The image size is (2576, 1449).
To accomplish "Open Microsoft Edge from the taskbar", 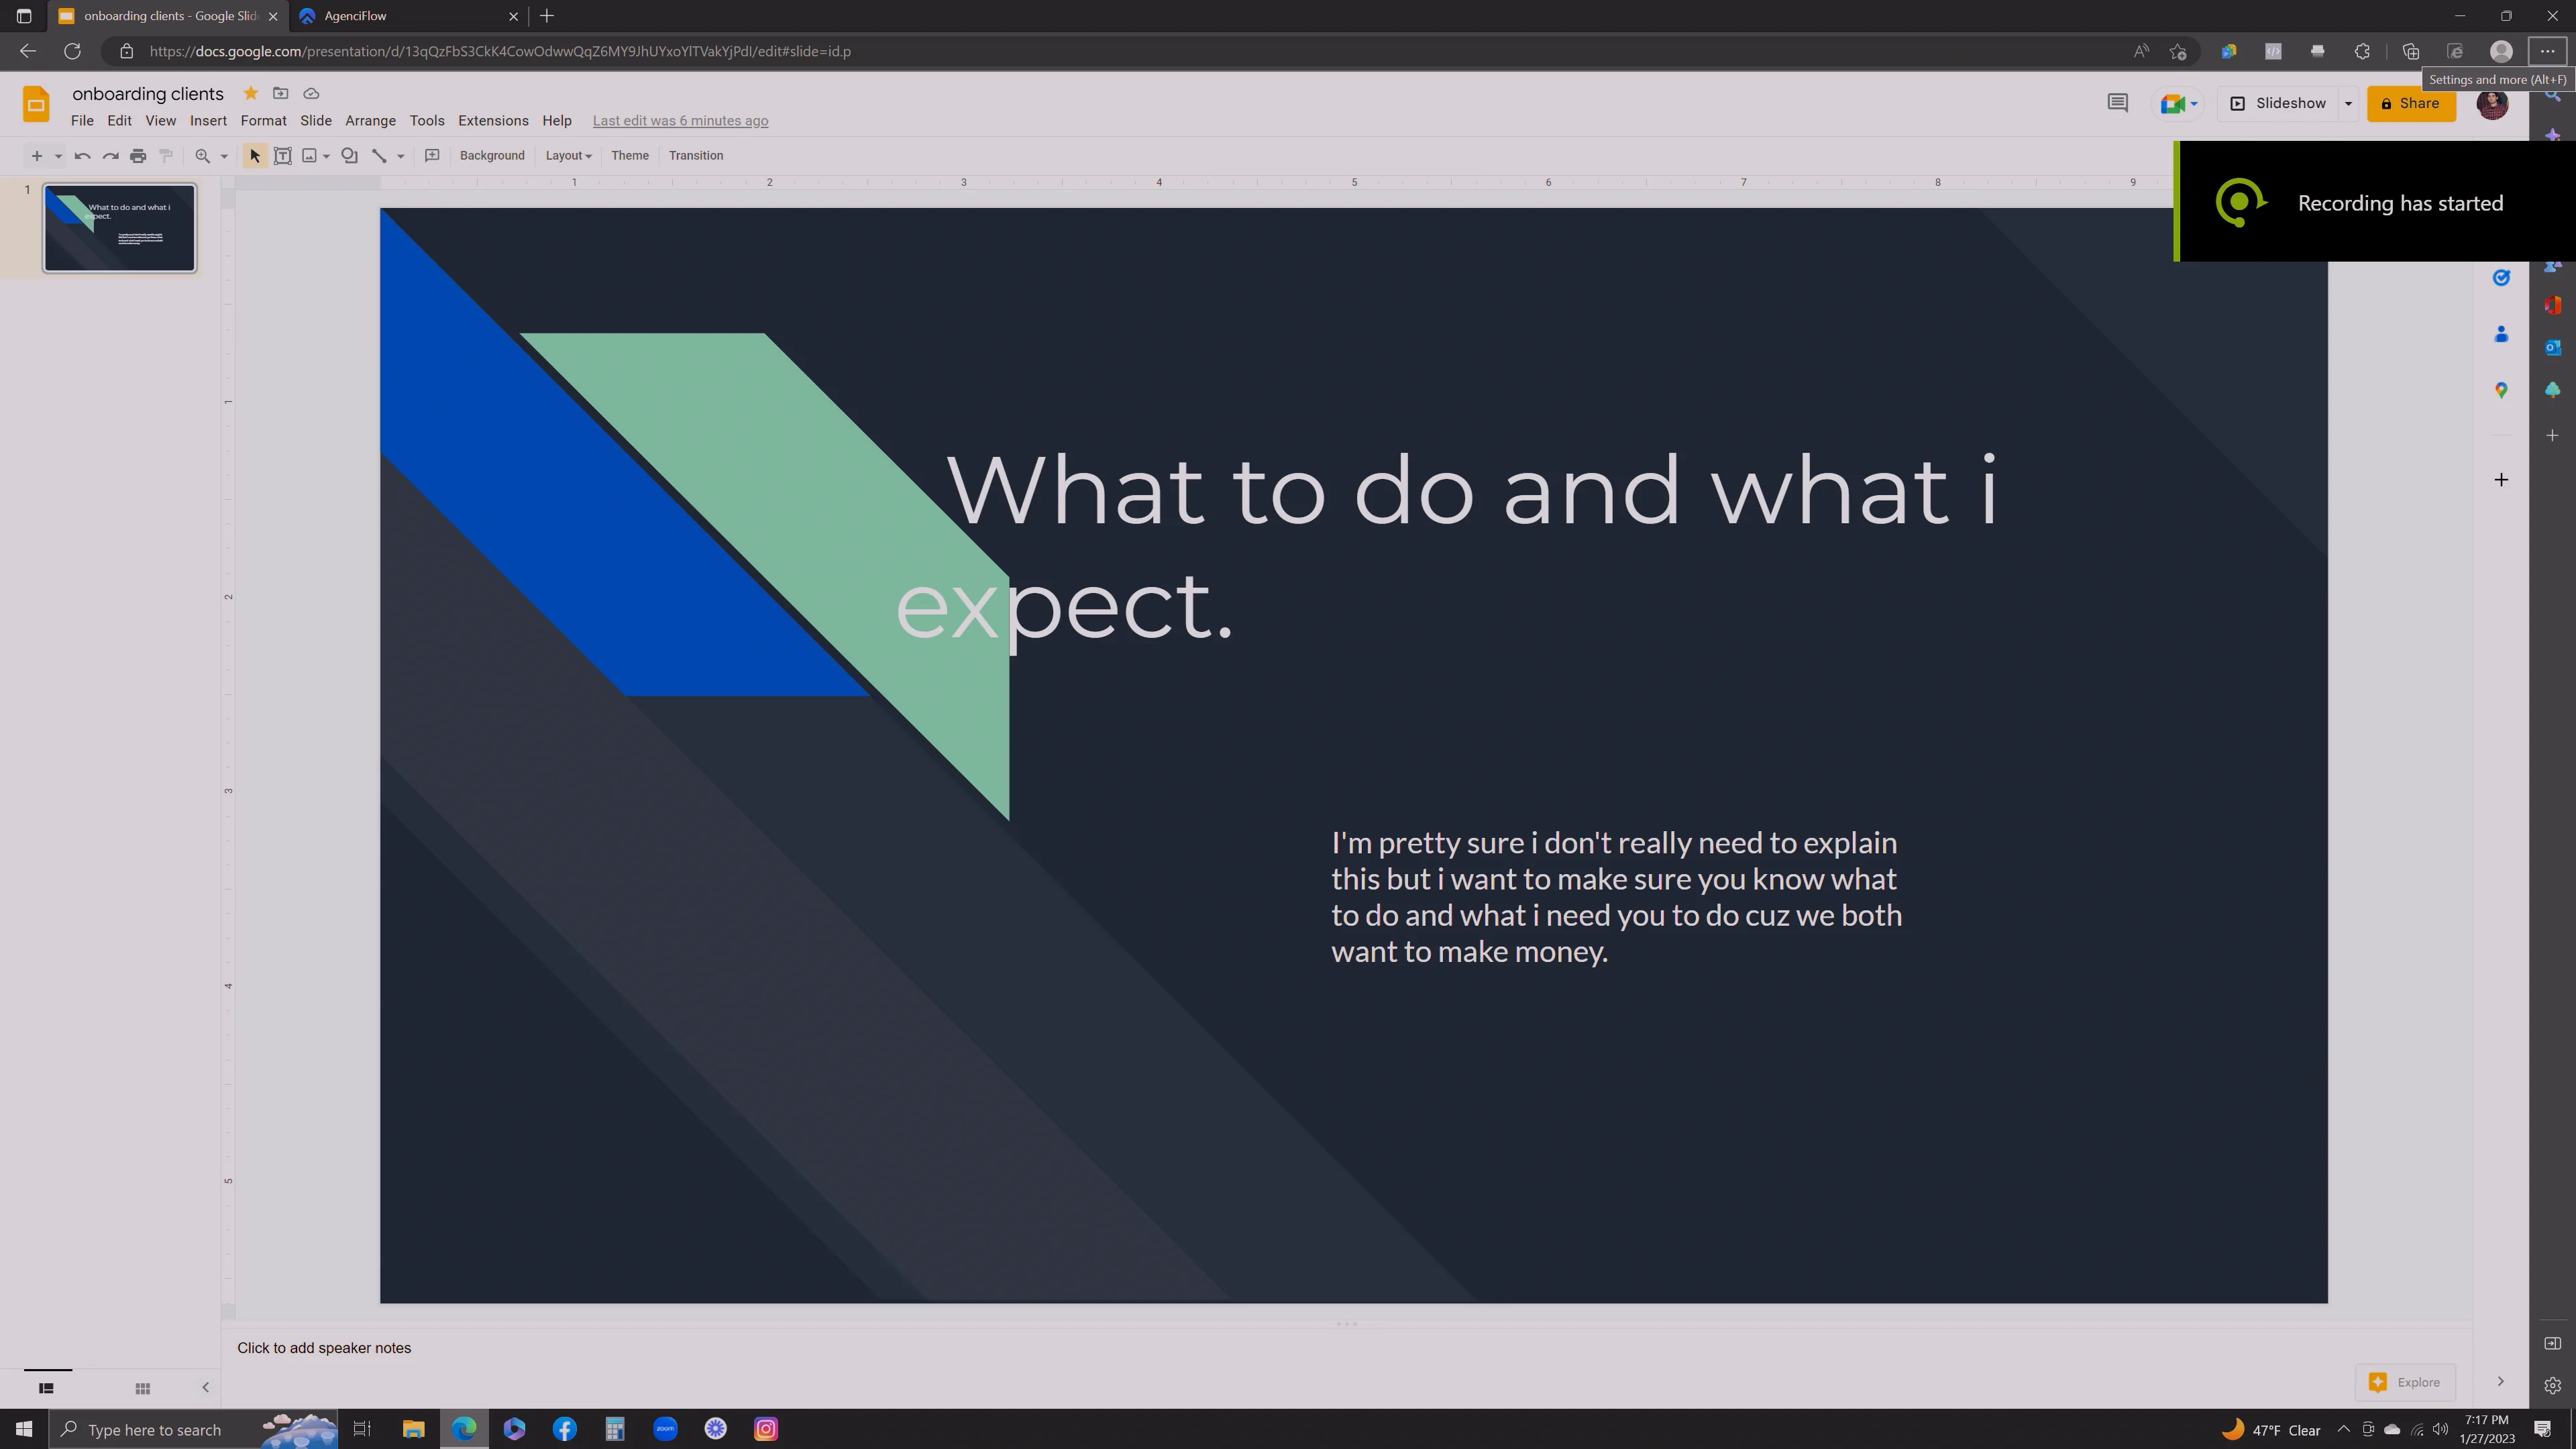I will point(464,1429).
